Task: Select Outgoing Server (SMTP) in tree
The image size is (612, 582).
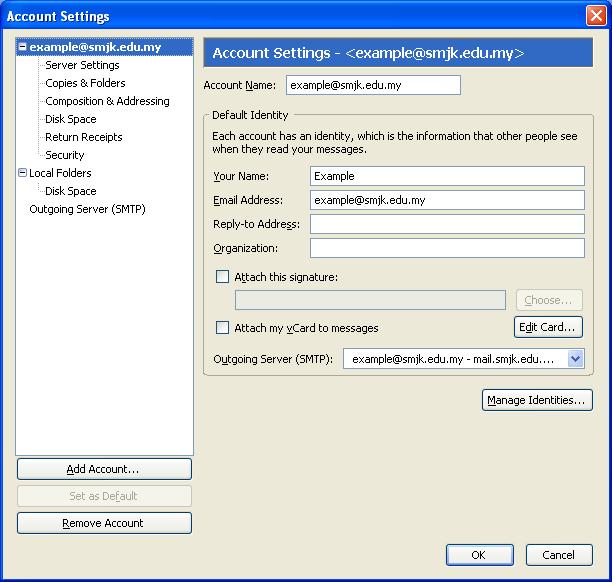Action: tap(87, 209)
